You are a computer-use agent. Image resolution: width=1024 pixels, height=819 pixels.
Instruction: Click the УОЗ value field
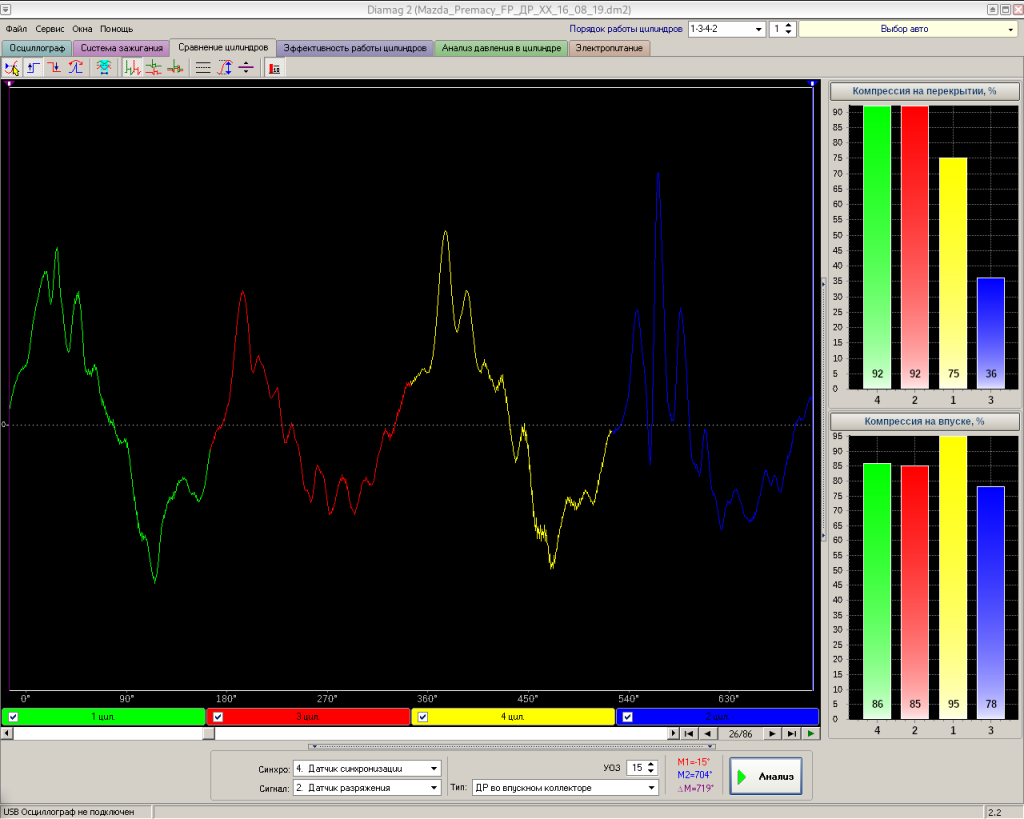click(x=636, y=768)
